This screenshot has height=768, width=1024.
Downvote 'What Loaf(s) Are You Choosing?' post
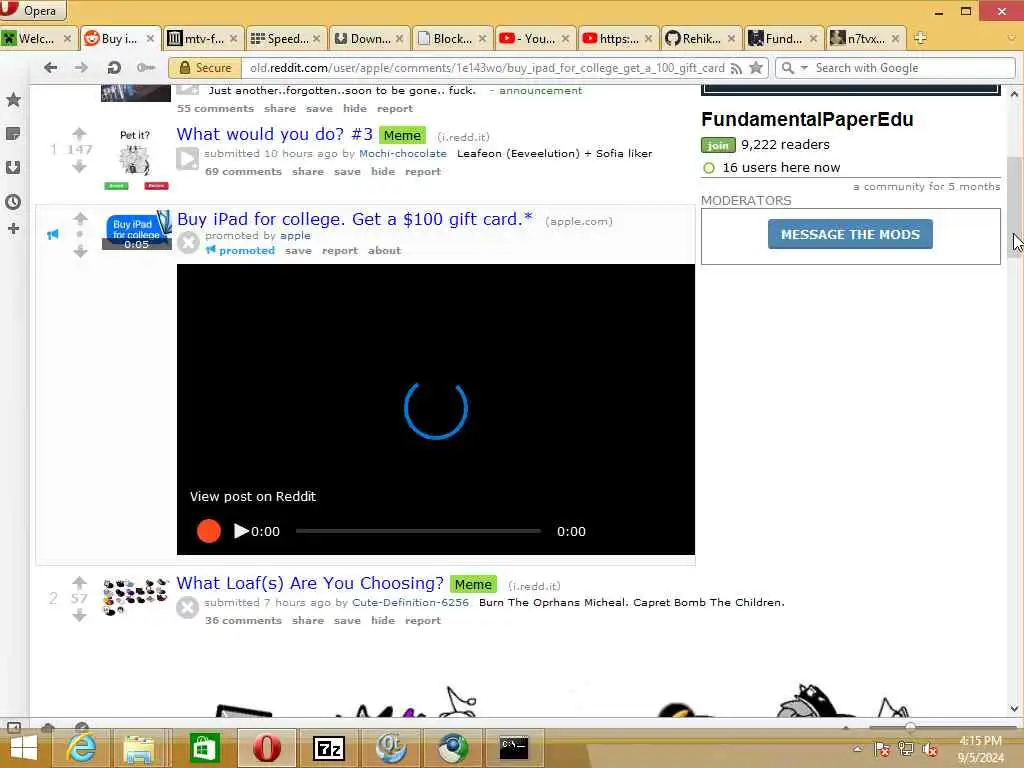pos(80,615)
